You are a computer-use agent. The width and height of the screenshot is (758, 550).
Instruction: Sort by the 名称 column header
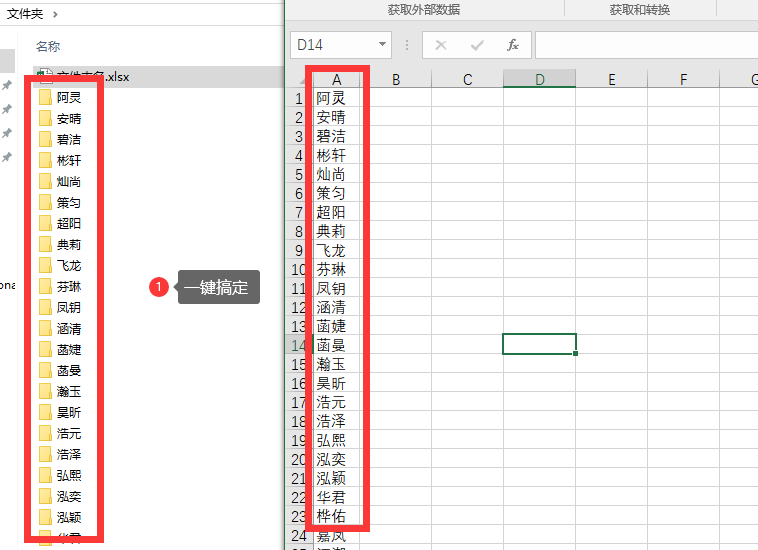point(48,46)
